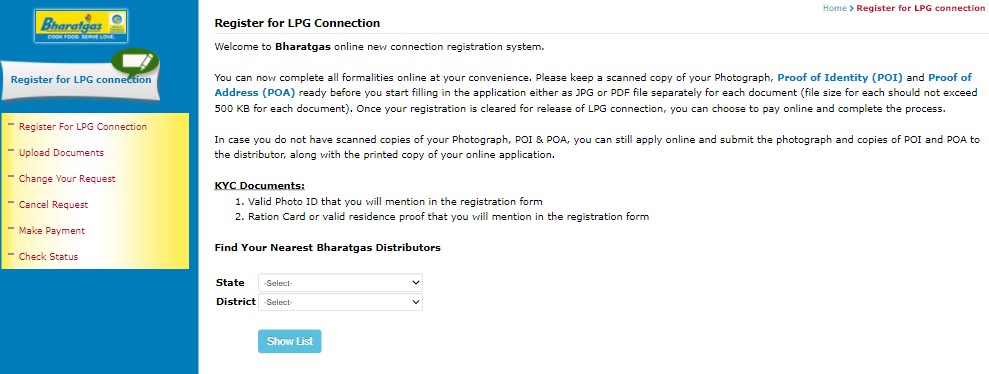Follow the Home breadcrumb link
The image size is (989, 374).
tap(834, 8)
